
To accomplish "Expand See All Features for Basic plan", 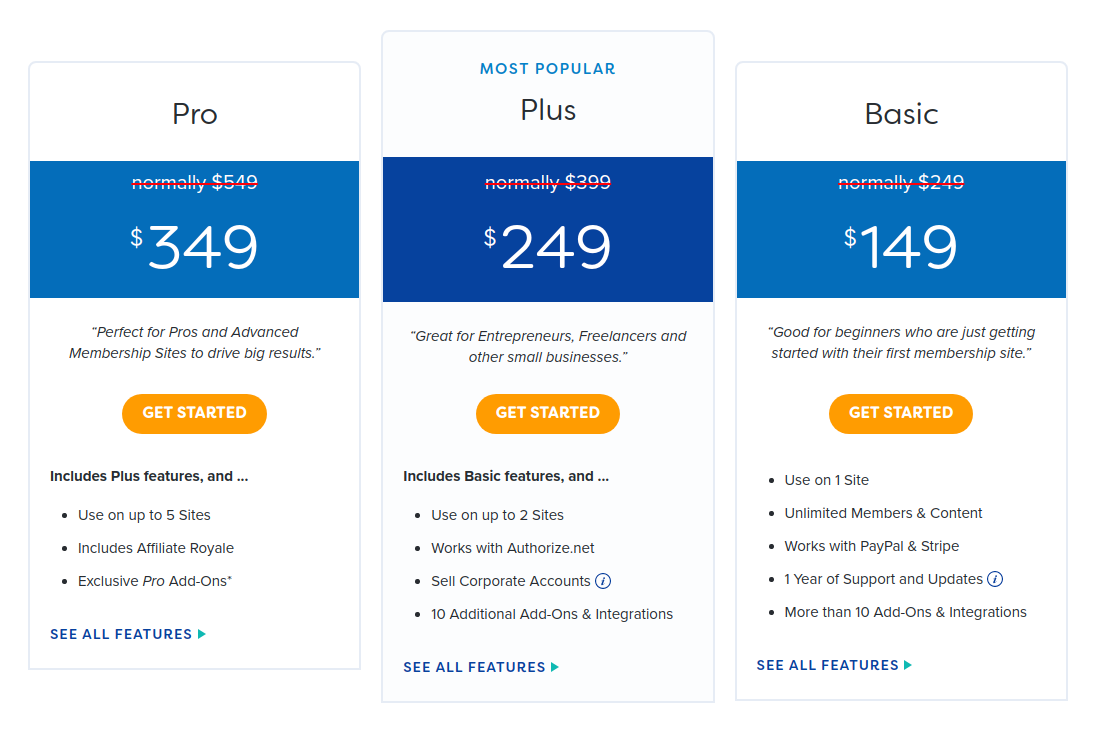I will (834, 665).
